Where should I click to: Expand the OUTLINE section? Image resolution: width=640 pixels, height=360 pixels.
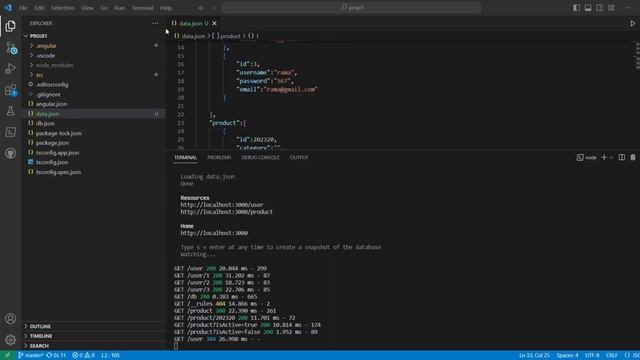pyautogui.click(x=93, y=326)
